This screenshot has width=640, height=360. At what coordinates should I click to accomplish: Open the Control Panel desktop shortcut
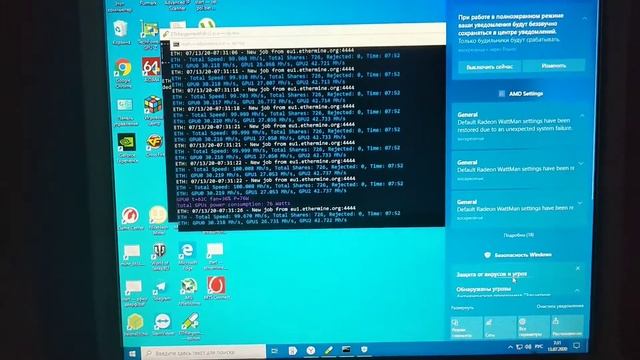tap(124, 111)
